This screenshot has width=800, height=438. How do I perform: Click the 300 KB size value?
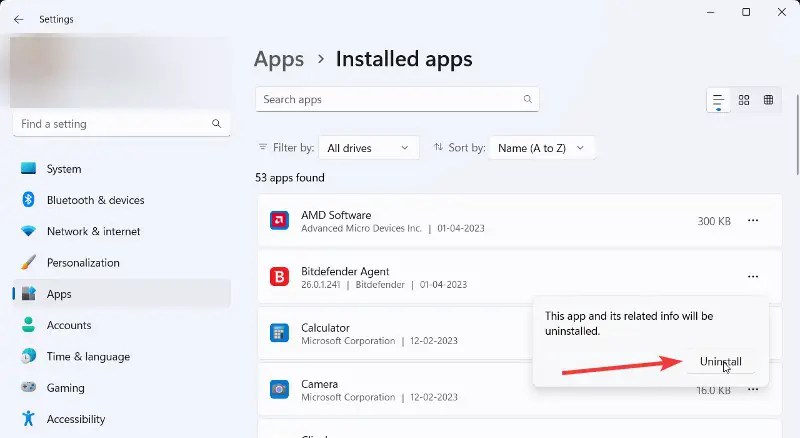714,221
